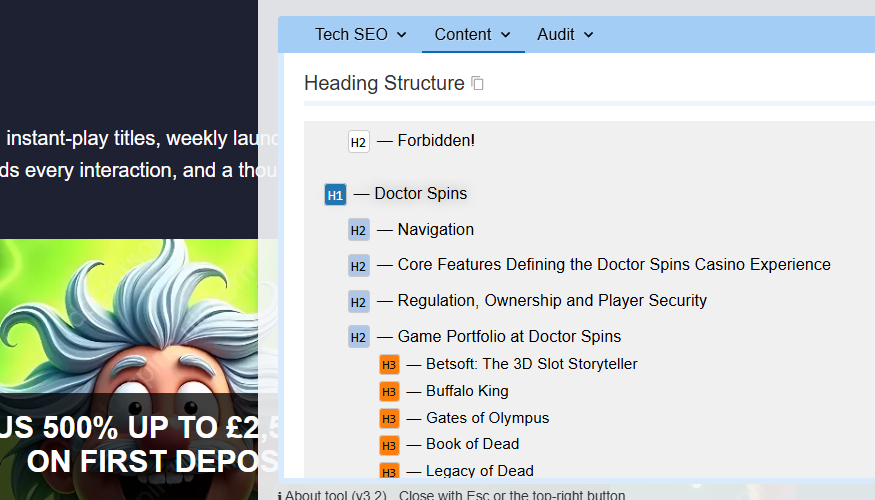
Task: Click the Regulation, Ownership and Player Security heading
Action: [x=551, y=301]
